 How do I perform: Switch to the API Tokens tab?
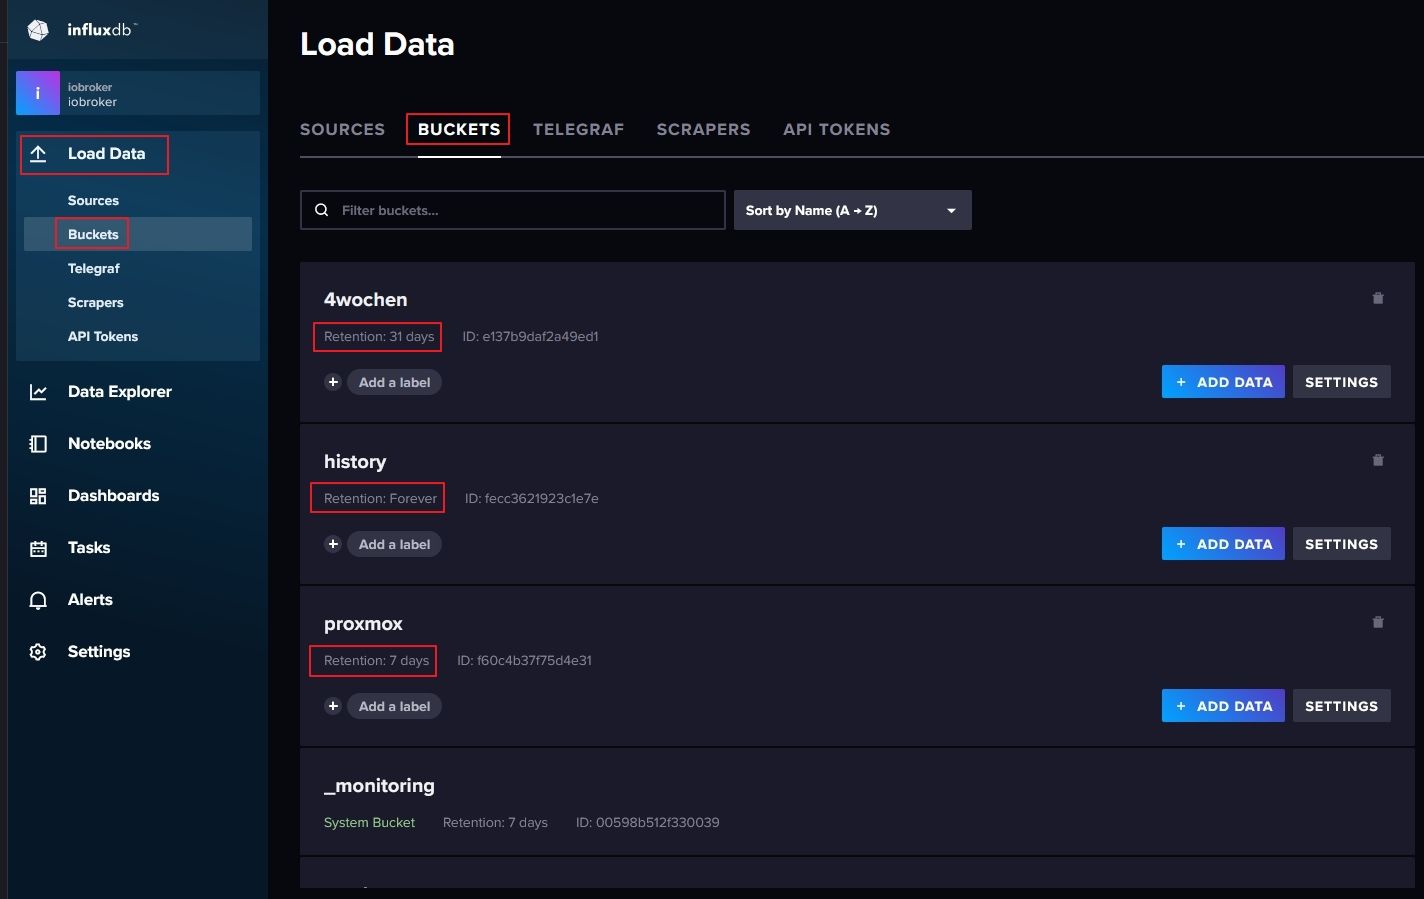[836, 129]
